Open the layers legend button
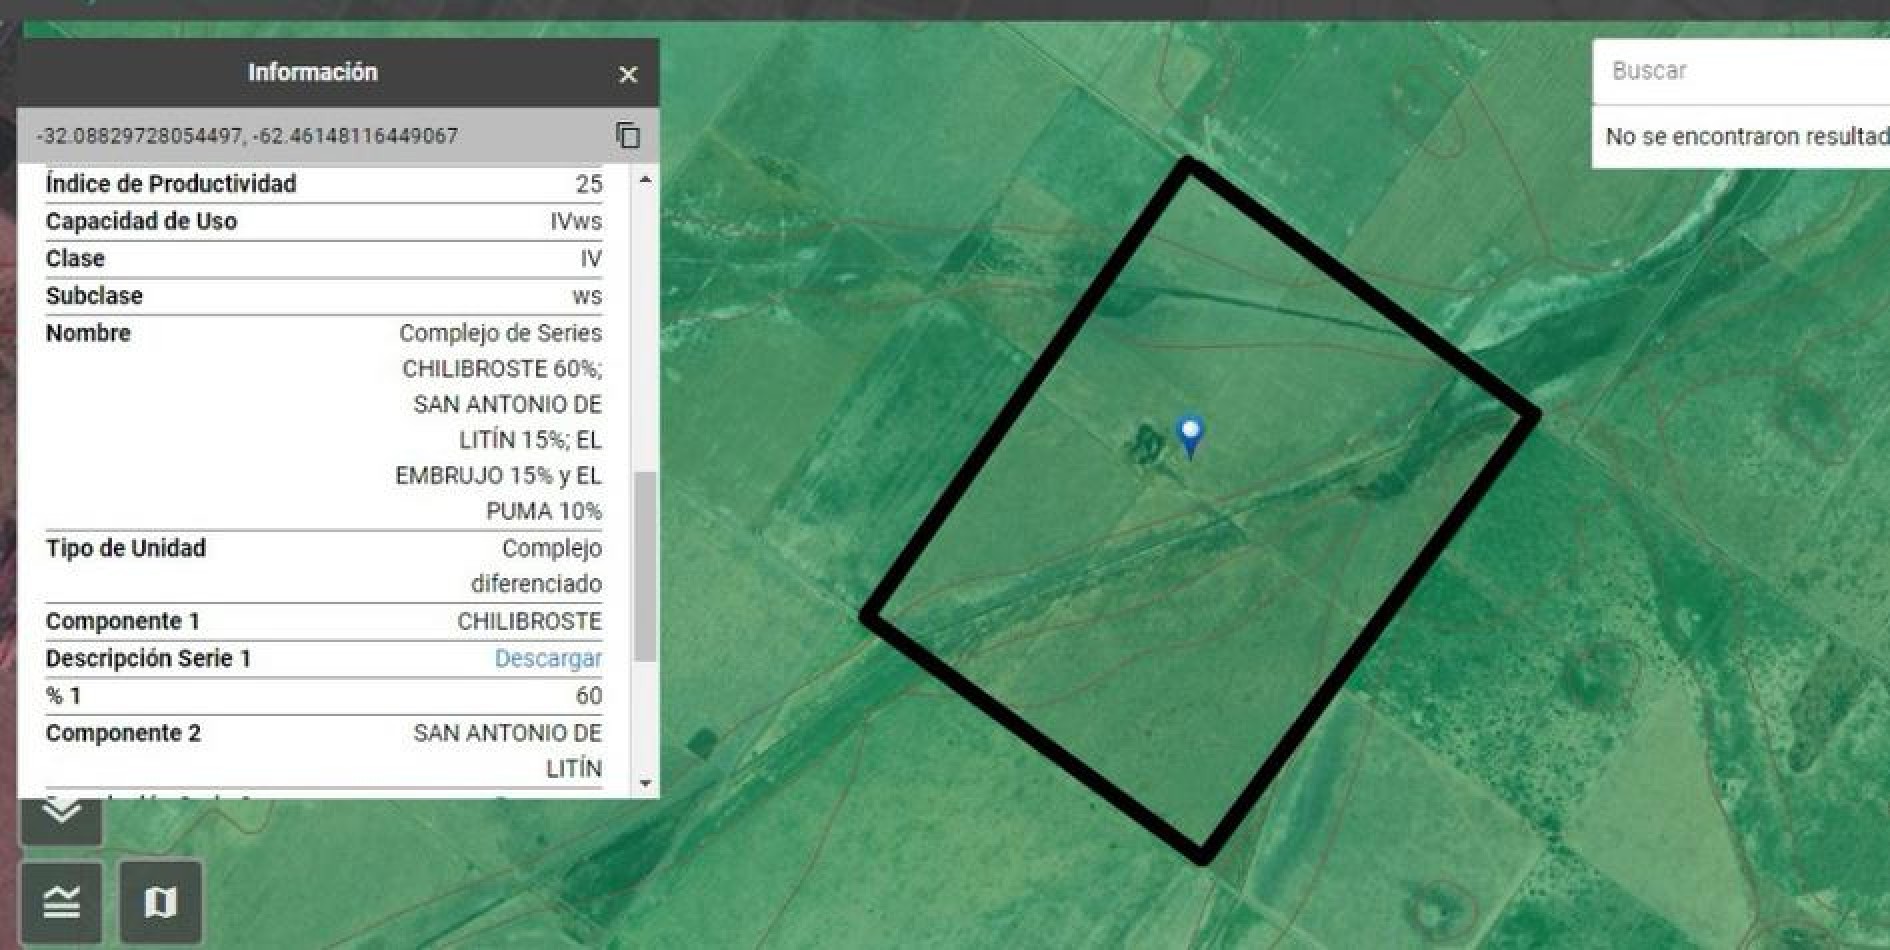1890x950 pixels. pyautogui.click(x=62, y=902)
